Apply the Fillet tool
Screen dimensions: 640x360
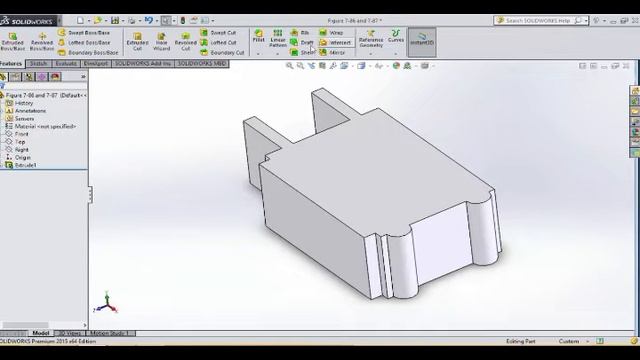coord(258,36)
